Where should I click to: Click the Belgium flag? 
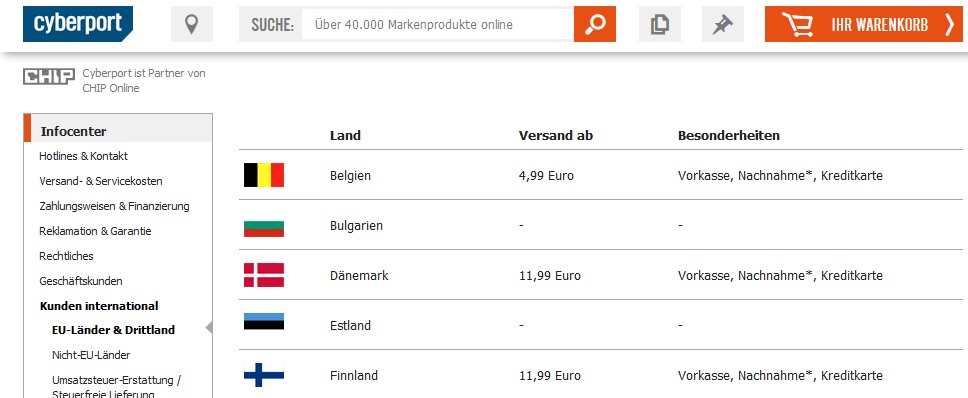(264, 175)
